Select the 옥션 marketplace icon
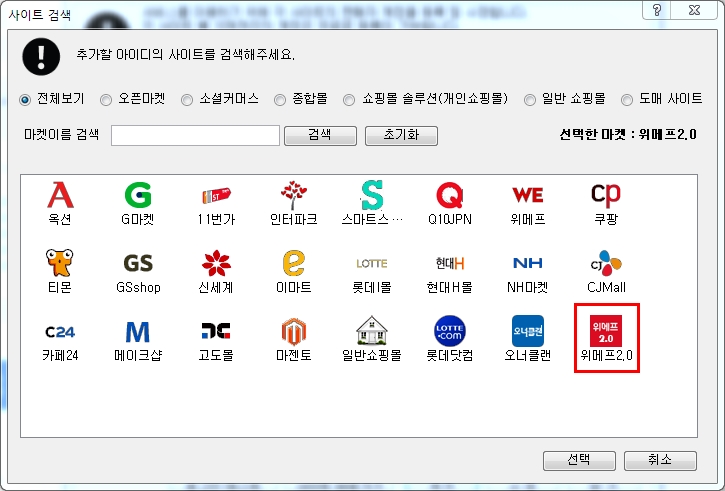 pos(61,195)
